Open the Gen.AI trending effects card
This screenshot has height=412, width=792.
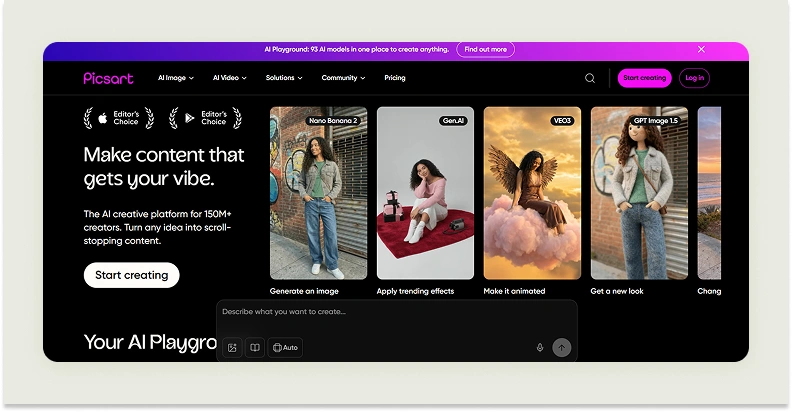click(x=425, y=193)
